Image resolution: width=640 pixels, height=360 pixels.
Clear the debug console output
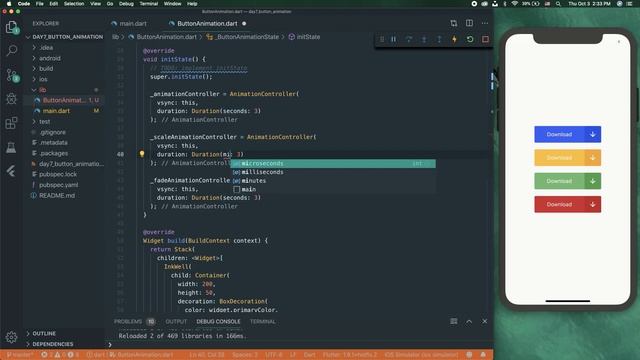click(453, 321)
